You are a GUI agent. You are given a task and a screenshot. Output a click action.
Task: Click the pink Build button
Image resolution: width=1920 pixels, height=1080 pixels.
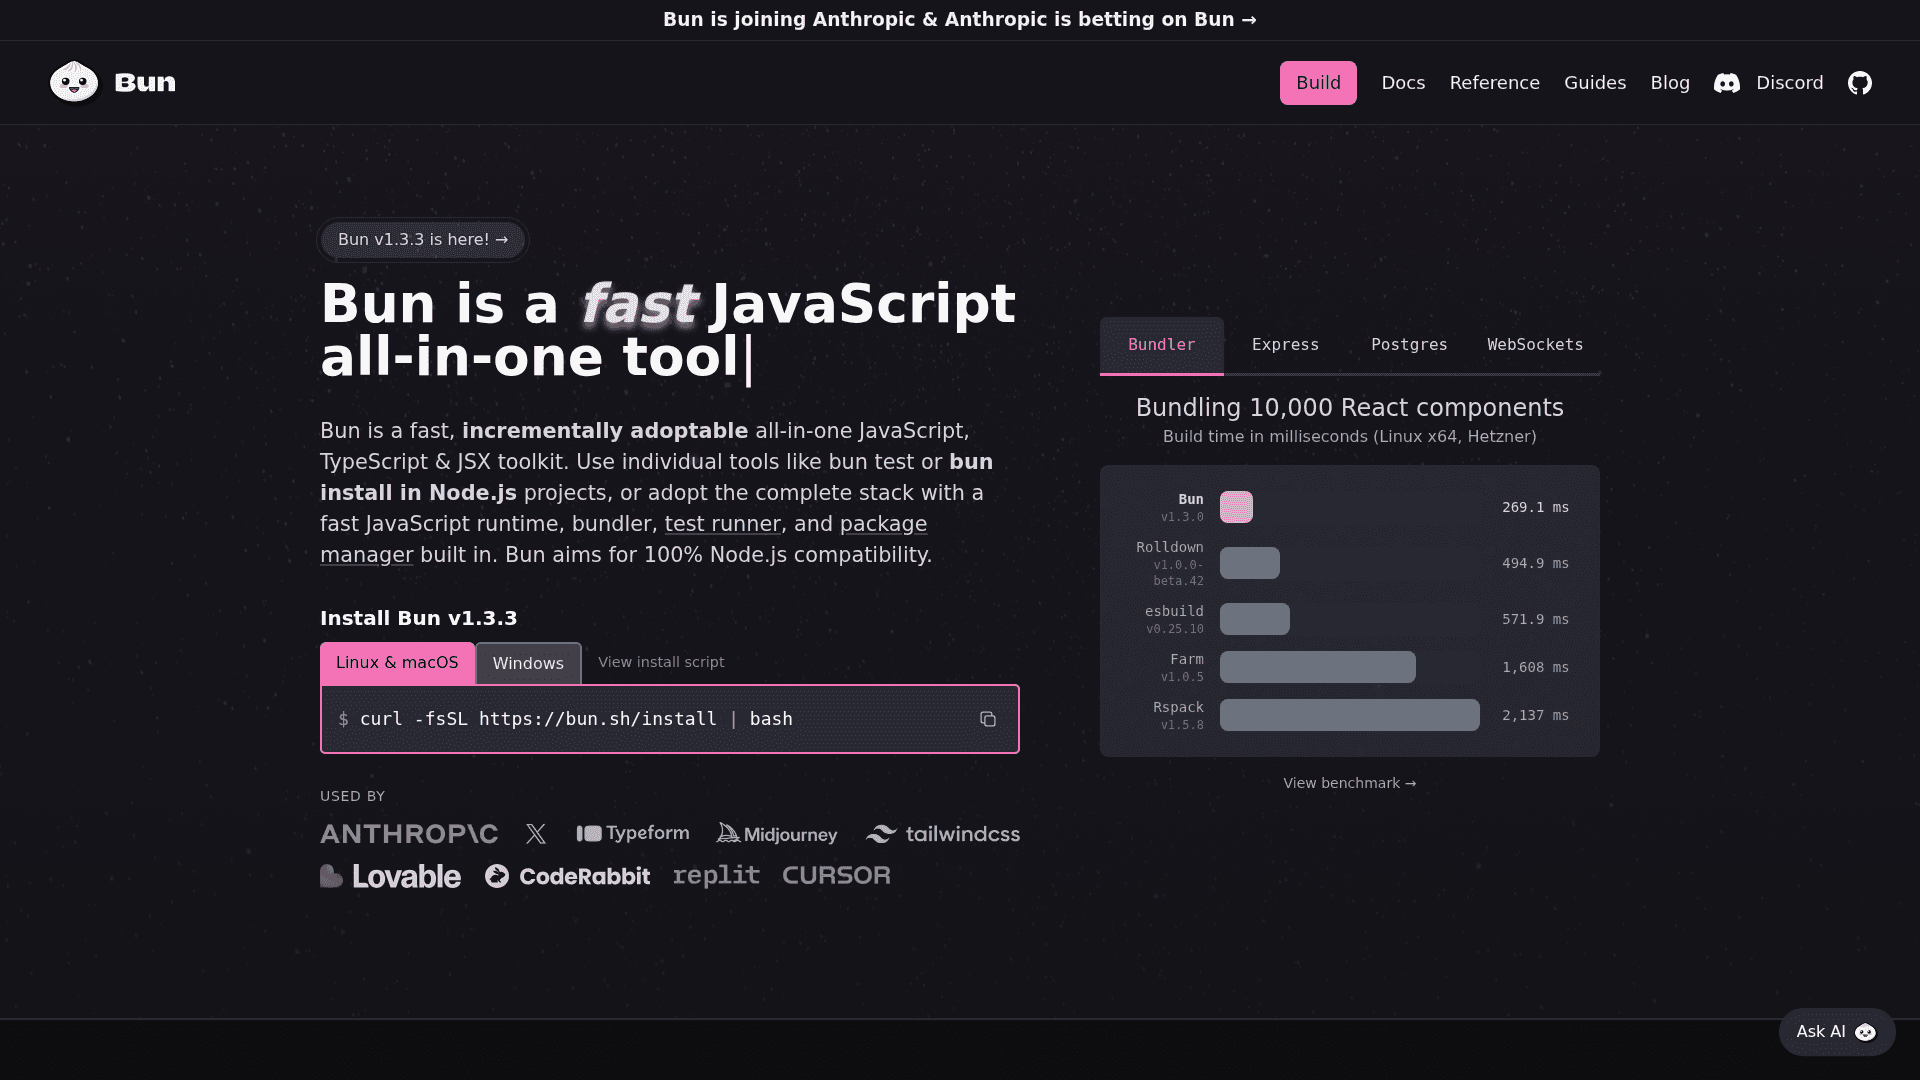coord(1318,83)
